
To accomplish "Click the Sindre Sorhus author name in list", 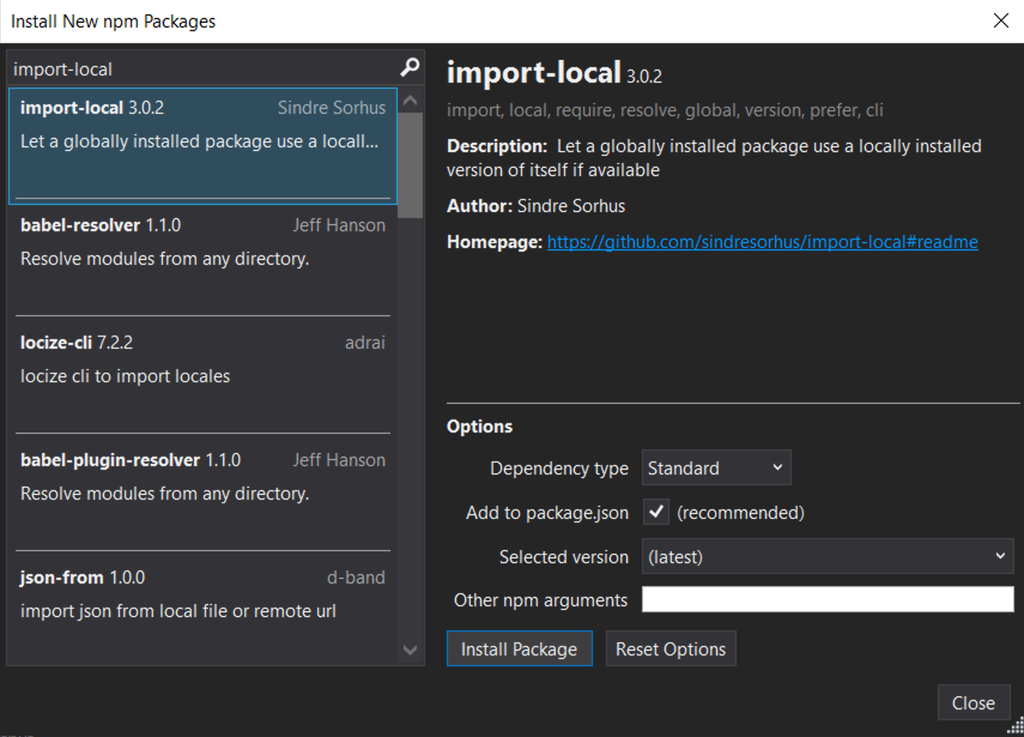I will [332, 108].
